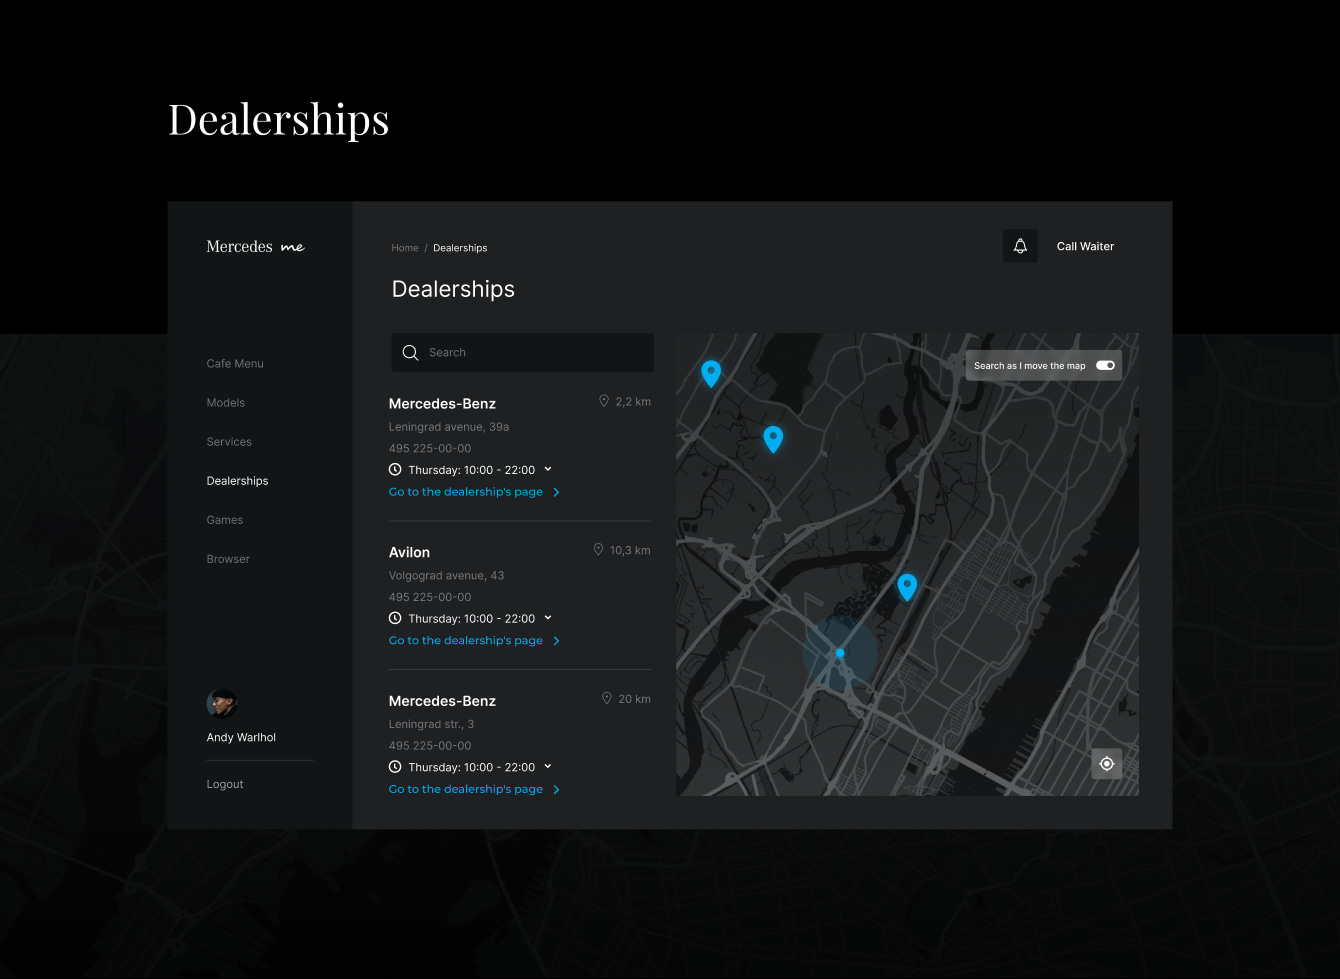1340x979 pixels.
Task: Select Models in the sidebar
Action: [x=226, y=403]
